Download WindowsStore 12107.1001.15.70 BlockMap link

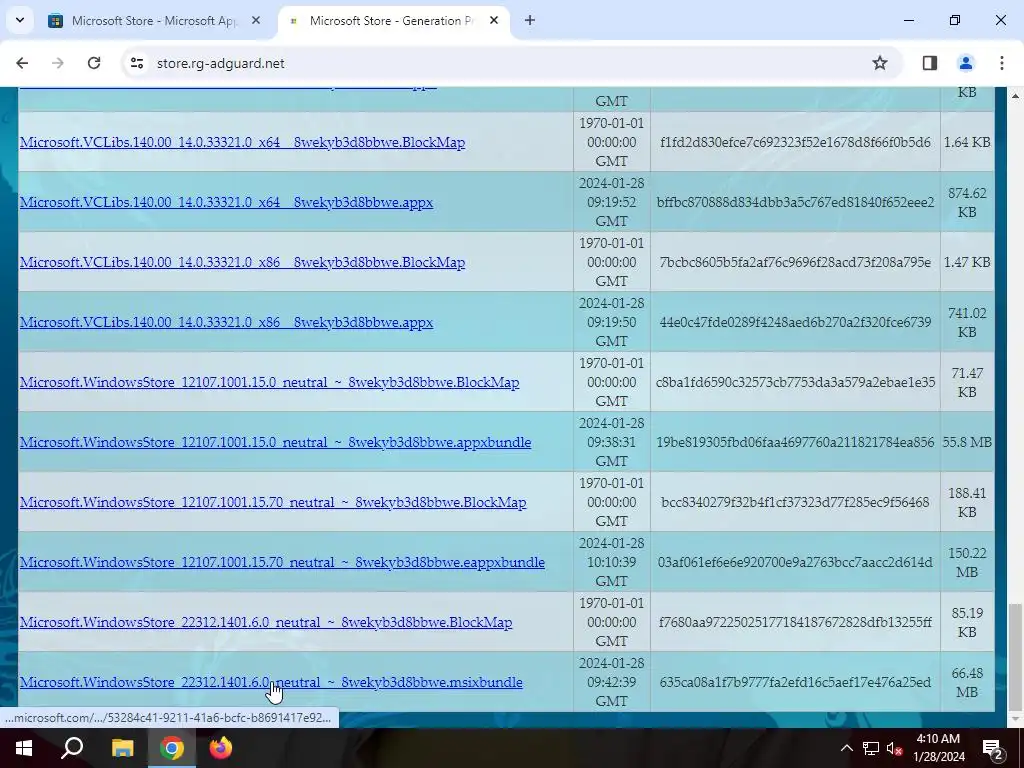point(273,503)
